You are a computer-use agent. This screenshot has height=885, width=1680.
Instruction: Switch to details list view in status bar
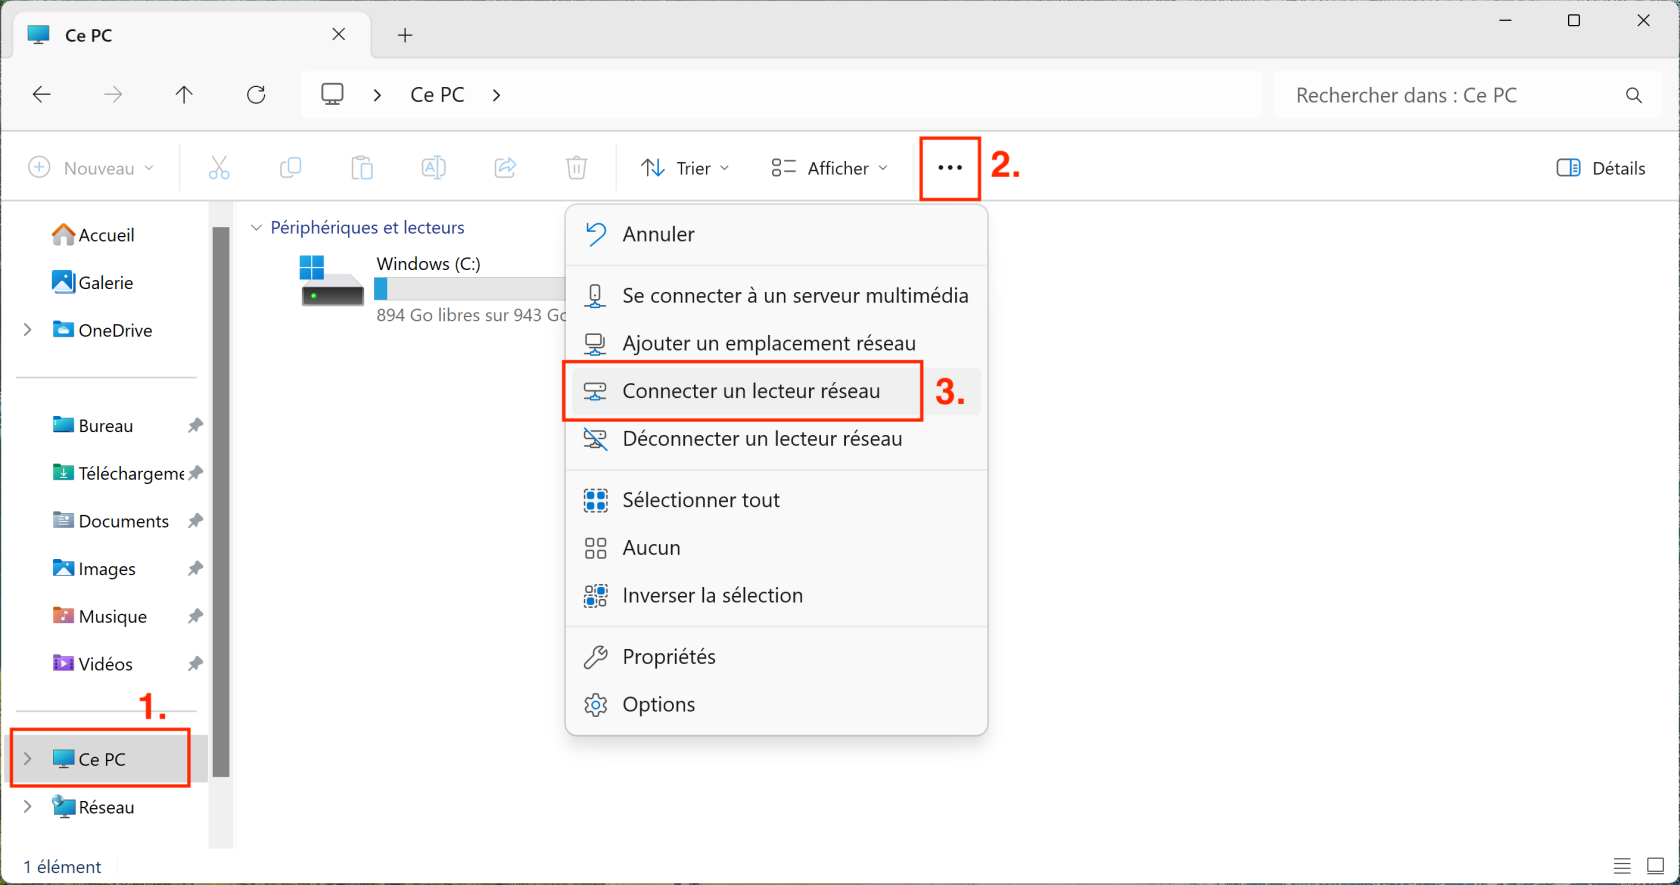[x=1622, y=866]
